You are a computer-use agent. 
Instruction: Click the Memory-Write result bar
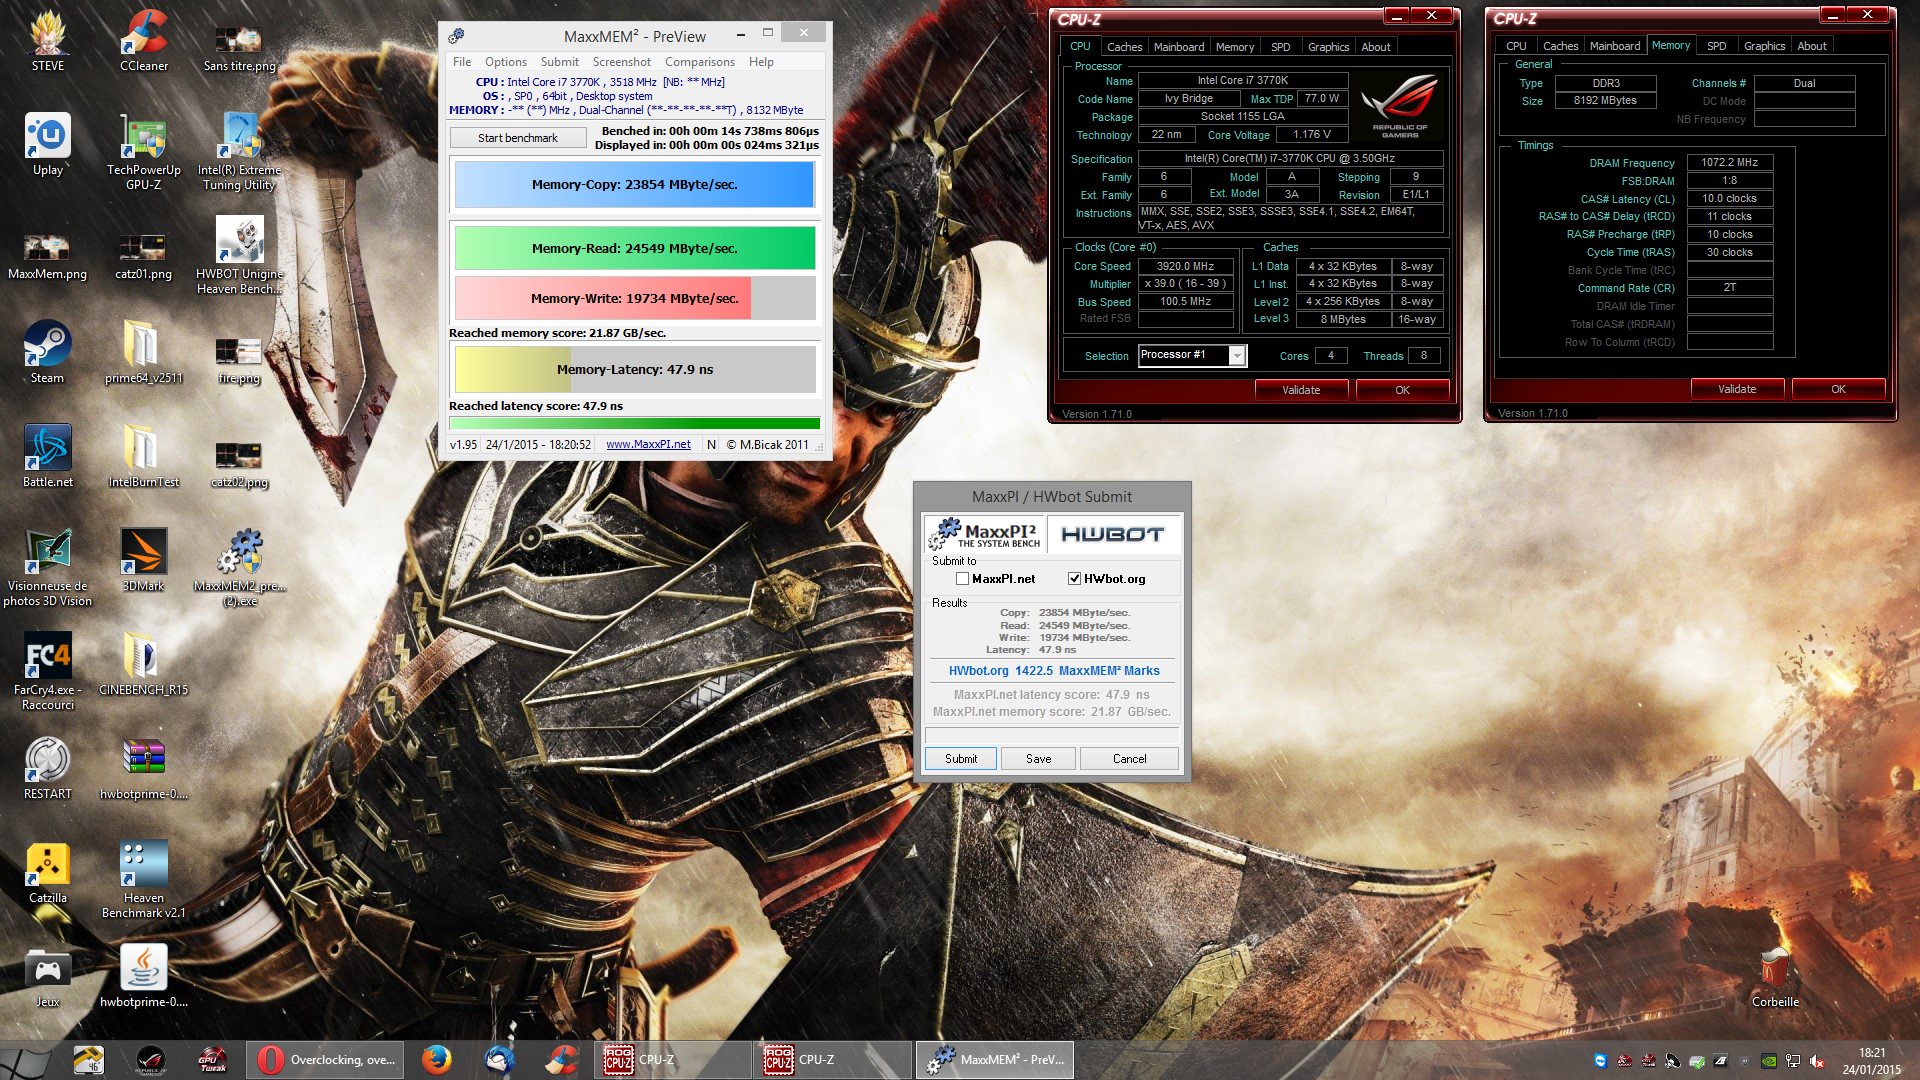634,298
